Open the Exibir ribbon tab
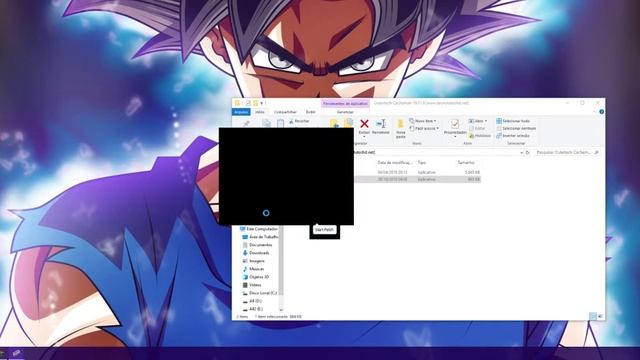This screenshot has width=640, height=360. point(311,111)
